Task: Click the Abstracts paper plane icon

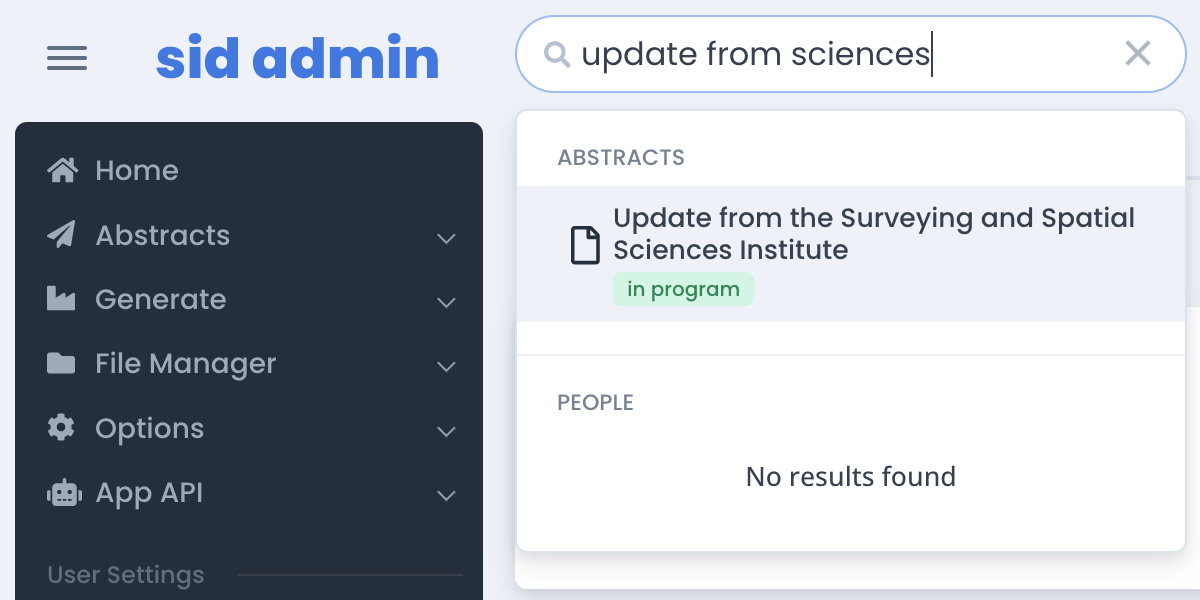Action: pos(61,235)
